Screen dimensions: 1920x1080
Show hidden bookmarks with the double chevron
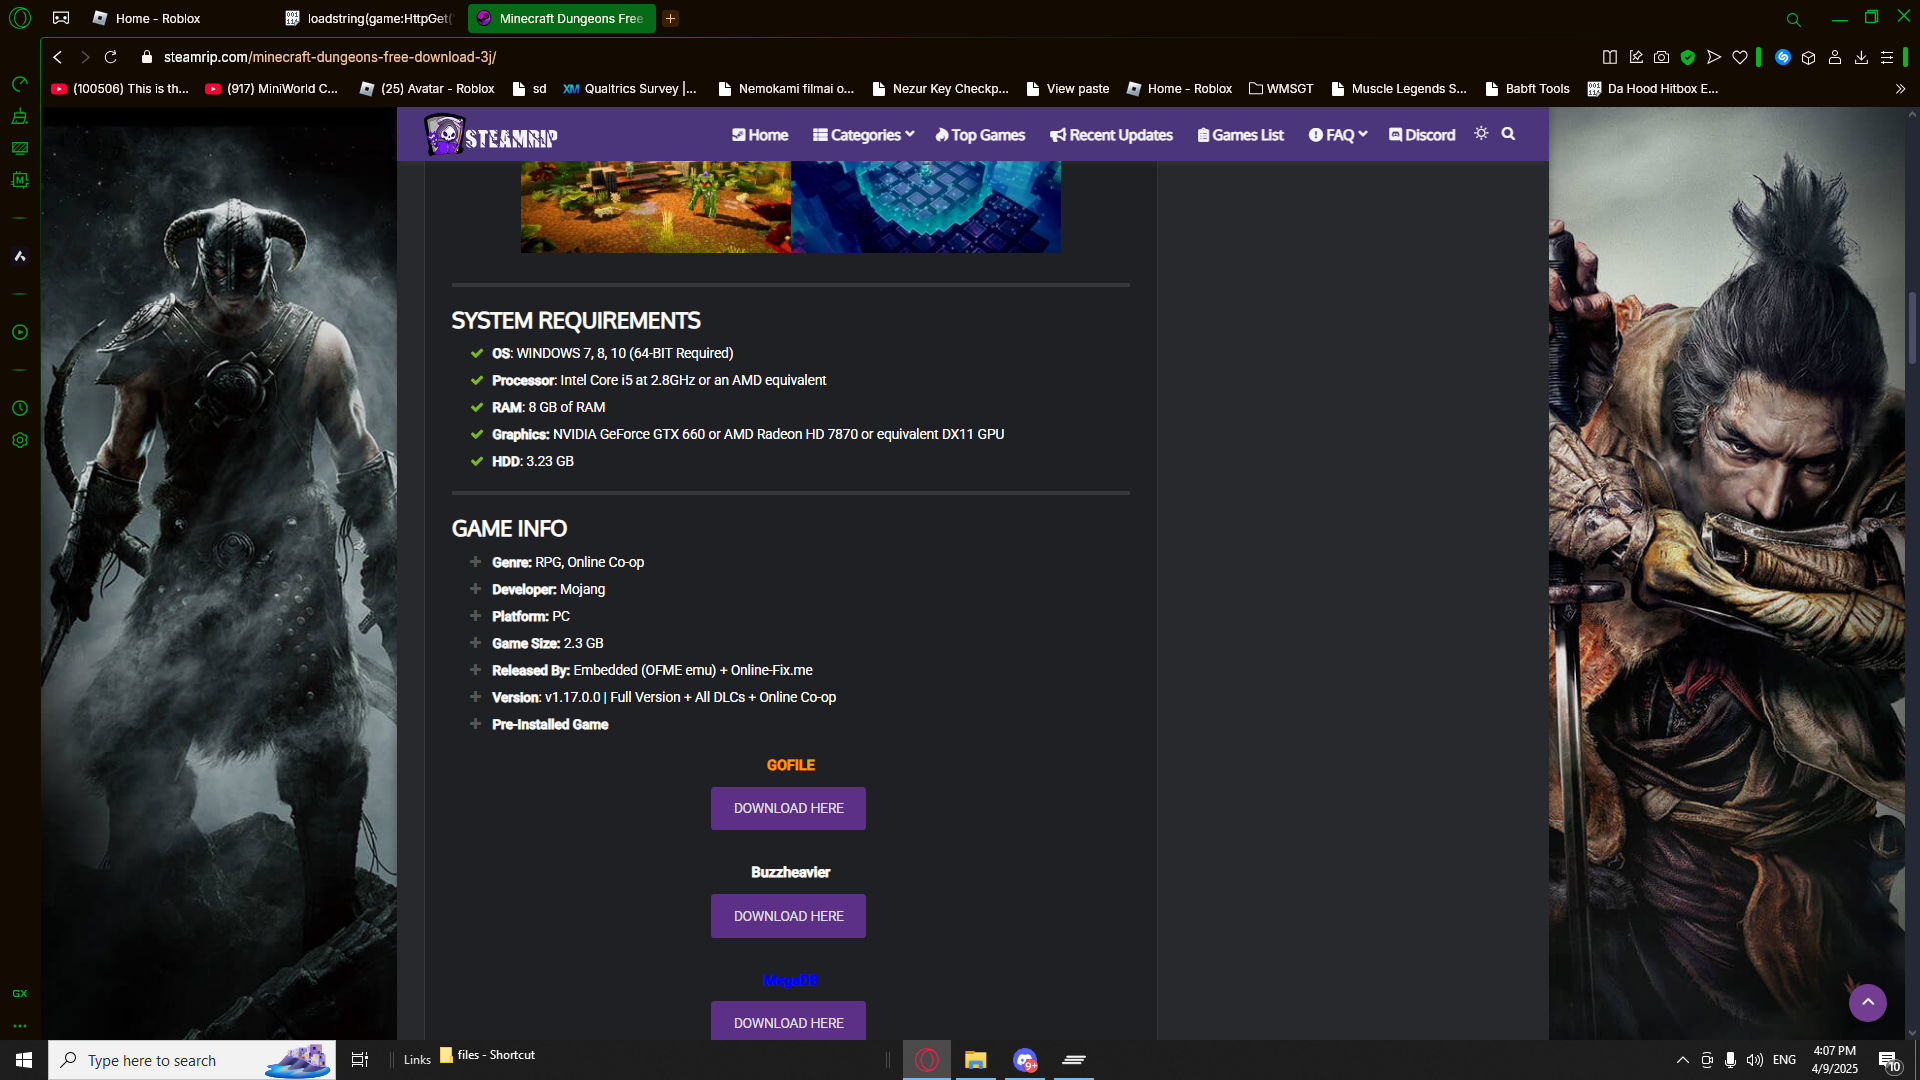pos(1900,89)
